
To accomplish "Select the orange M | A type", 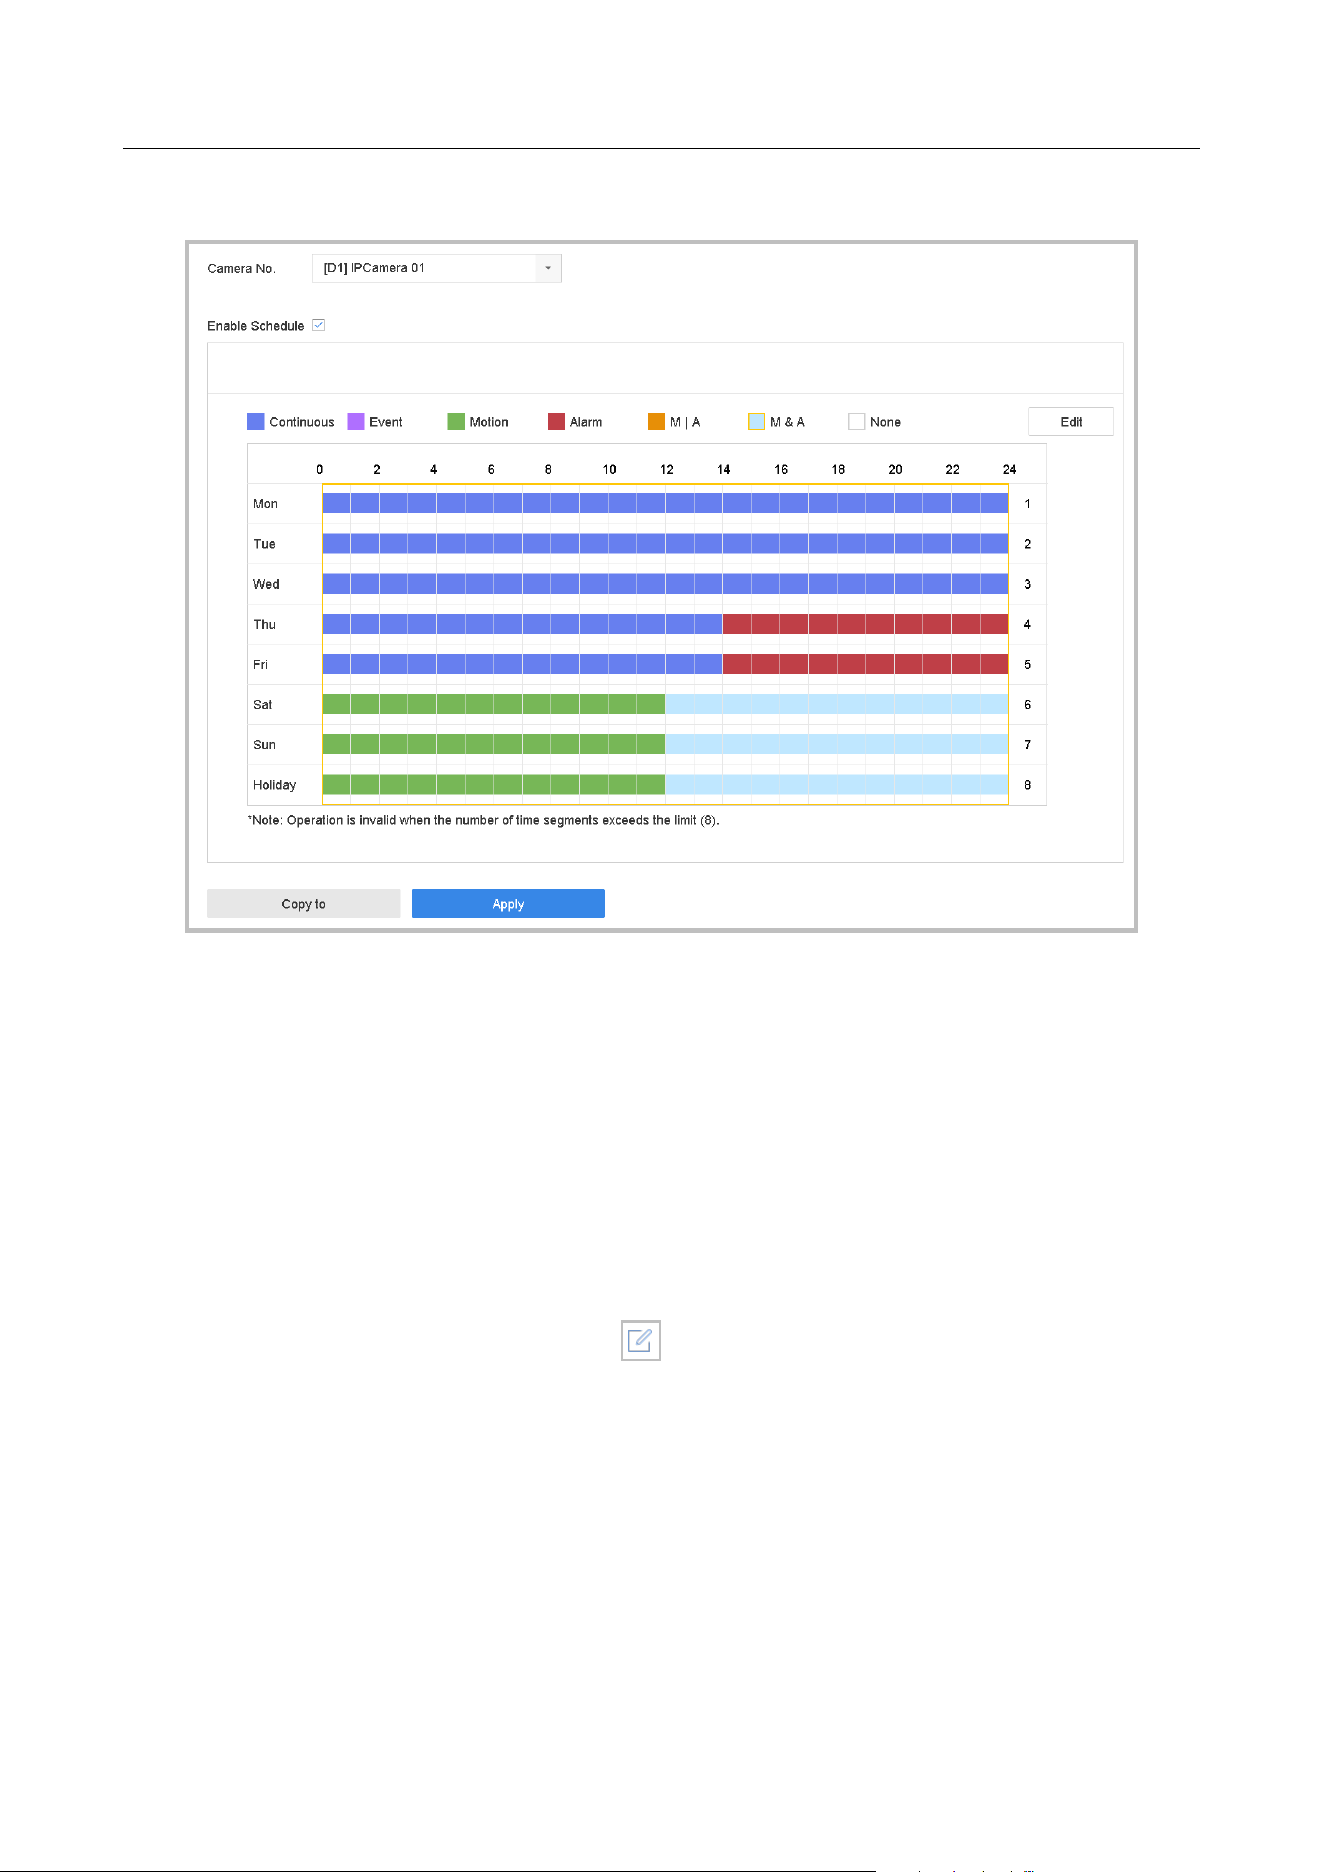I will point(656,422).
